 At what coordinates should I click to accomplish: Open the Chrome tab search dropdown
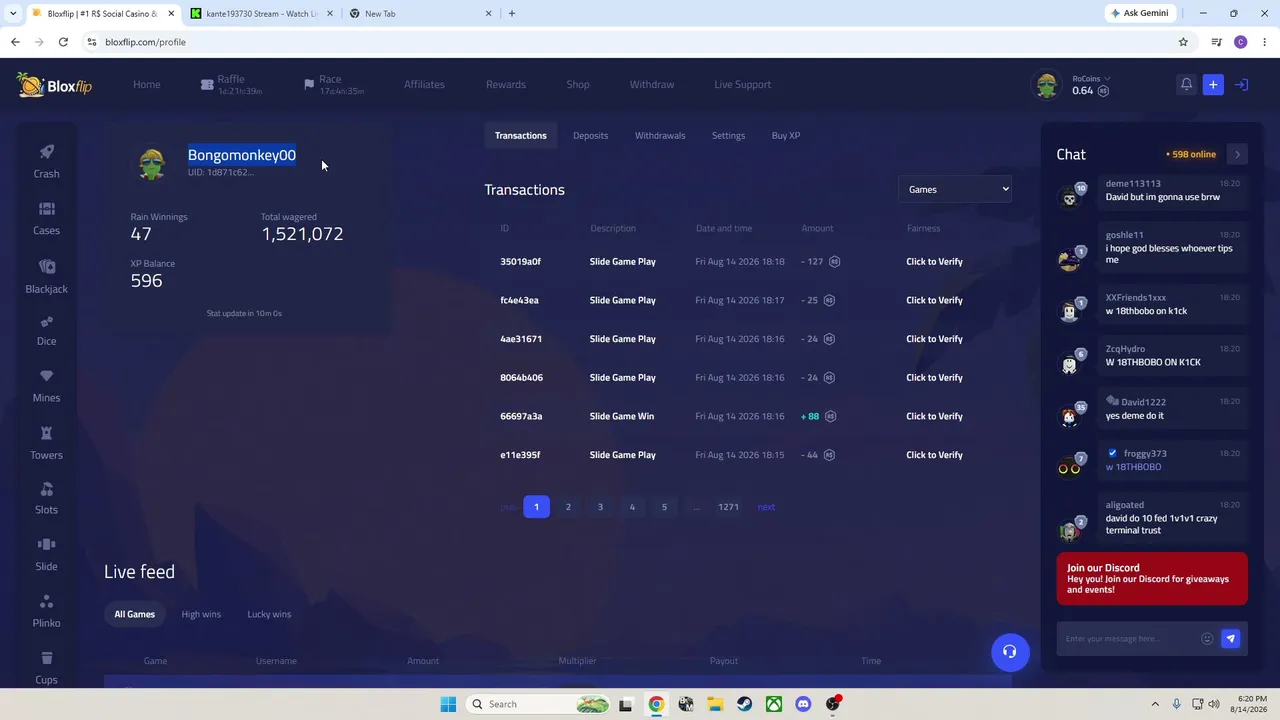pyautogui.click(x=13, y=13)
